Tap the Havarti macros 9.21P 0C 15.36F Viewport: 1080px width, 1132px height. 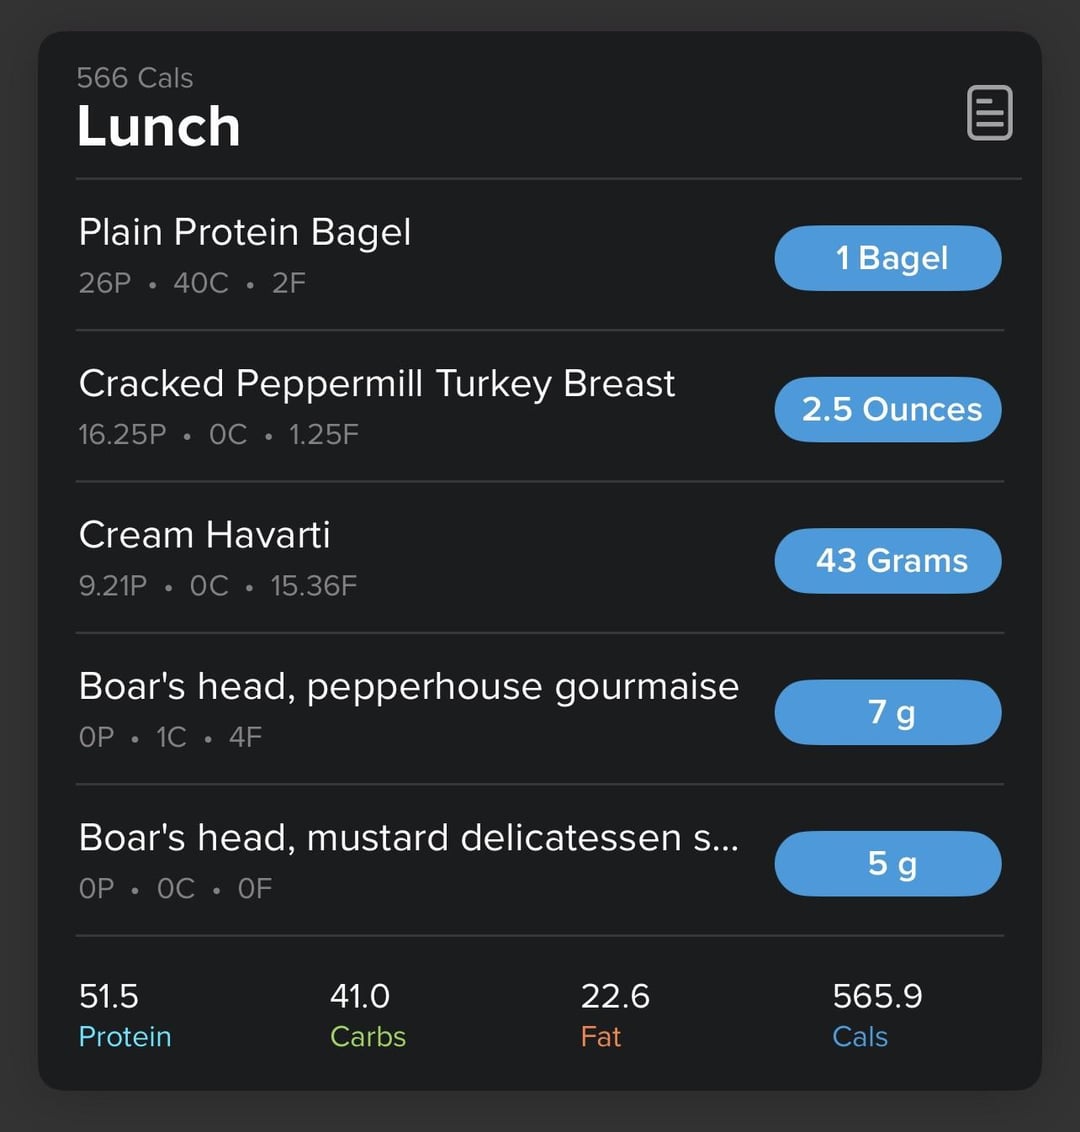coord(218,585)
